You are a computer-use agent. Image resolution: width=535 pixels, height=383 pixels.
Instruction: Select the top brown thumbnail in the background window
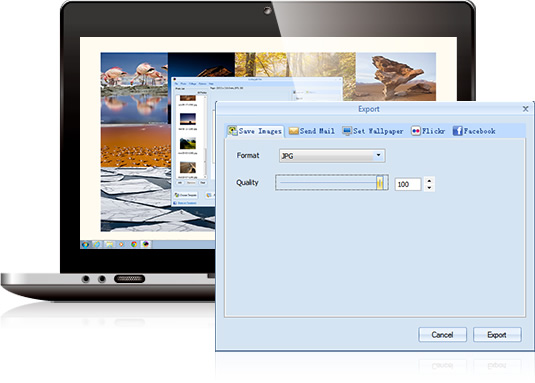tap(188, 98)
